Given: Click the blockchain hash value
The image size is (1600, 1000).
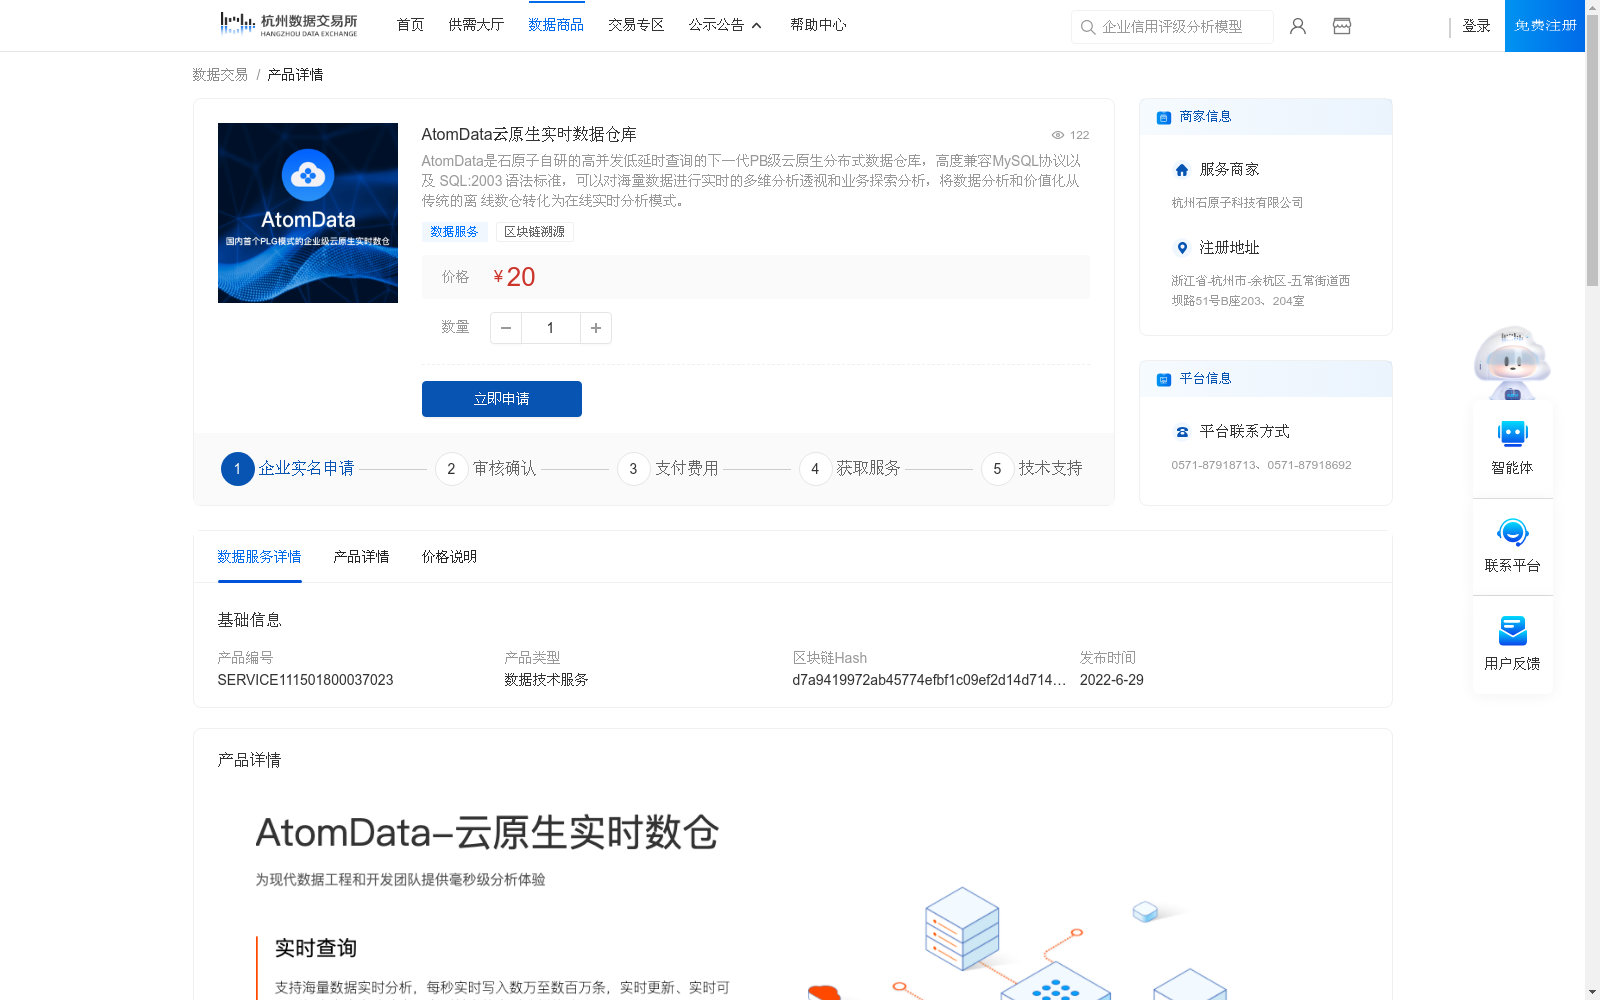Looking at the screenshot, I should coord(929,680).
